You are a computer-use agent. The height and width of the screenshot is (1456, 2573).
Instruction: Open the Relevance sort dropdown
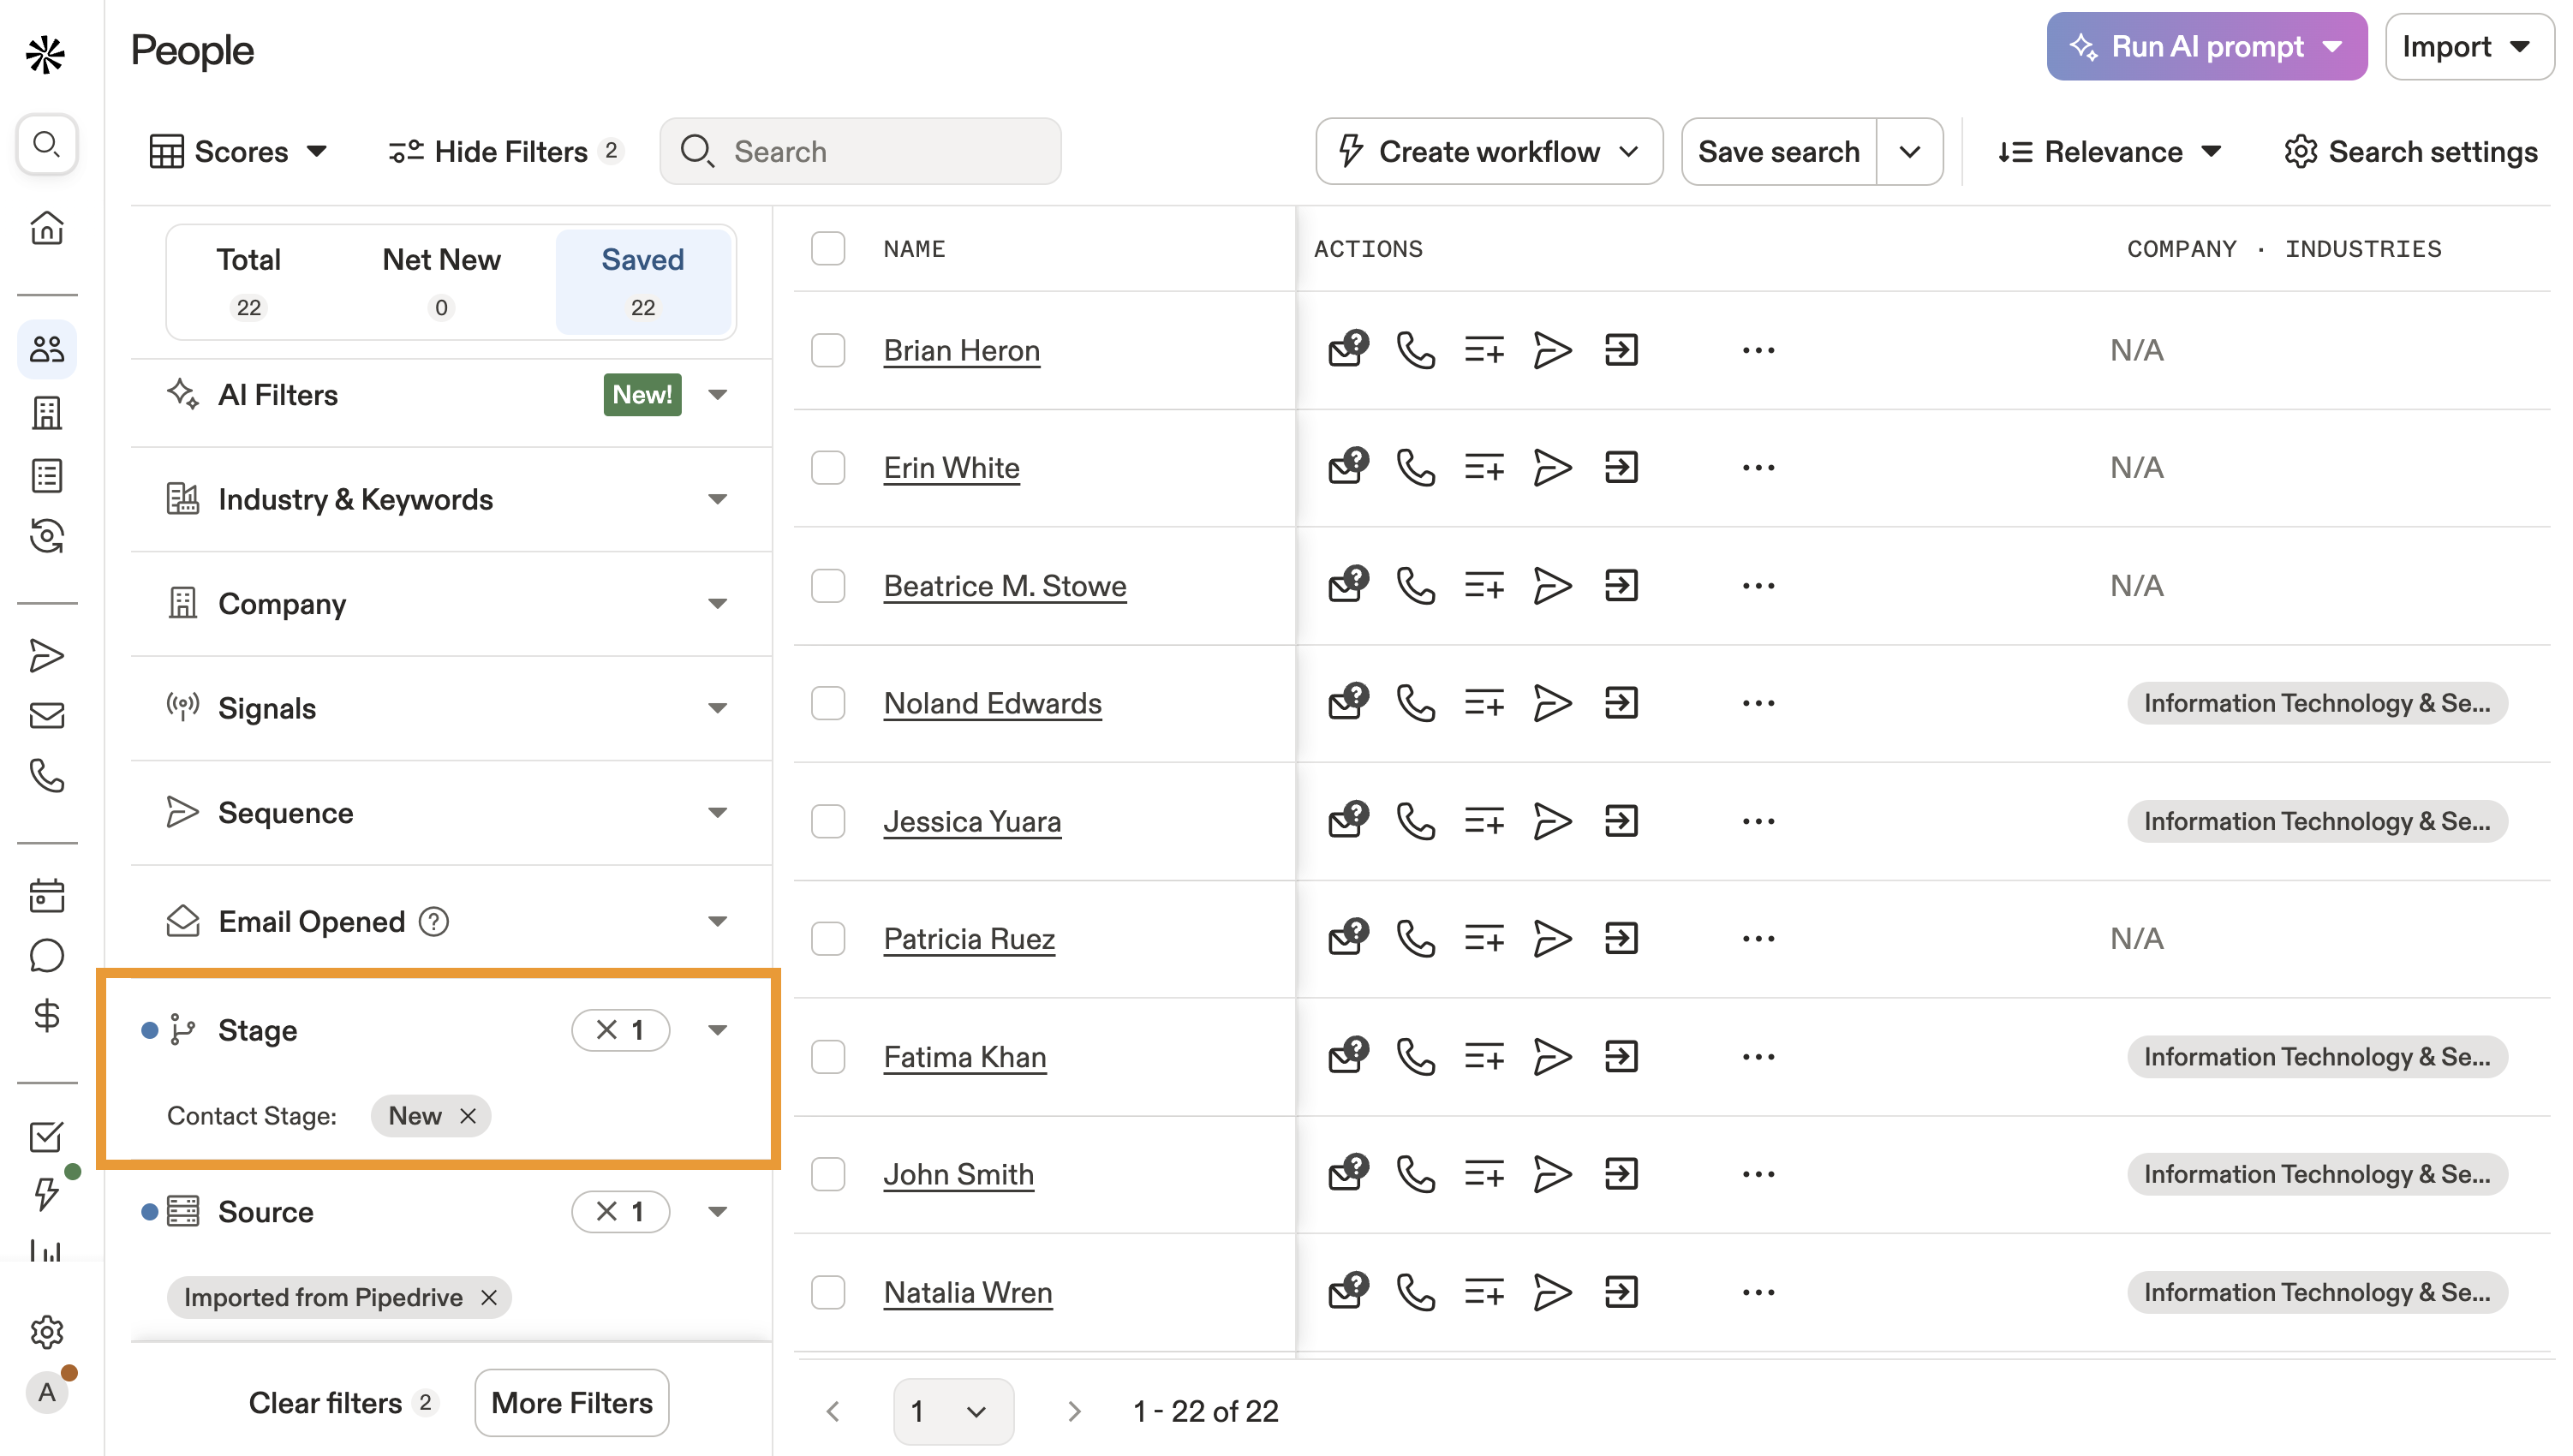(2110, 152)
